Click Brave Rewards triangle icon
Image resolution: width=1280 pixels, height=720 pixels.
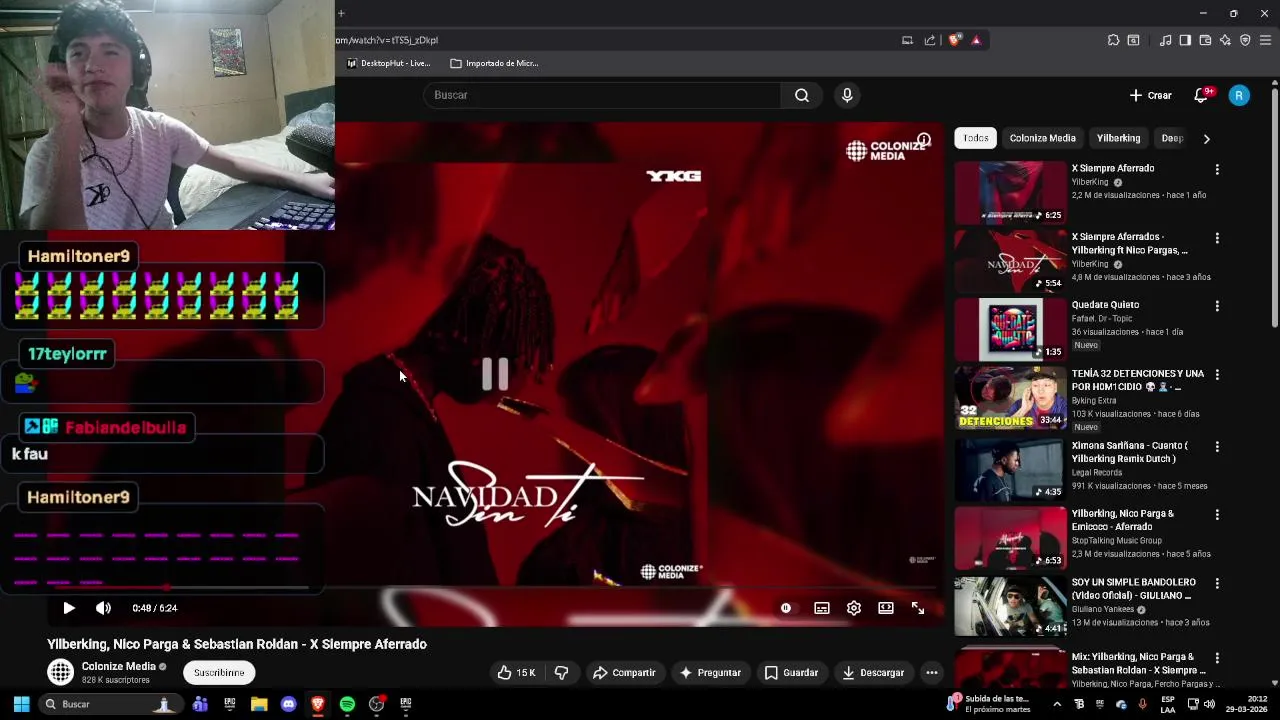click(976, 40)
